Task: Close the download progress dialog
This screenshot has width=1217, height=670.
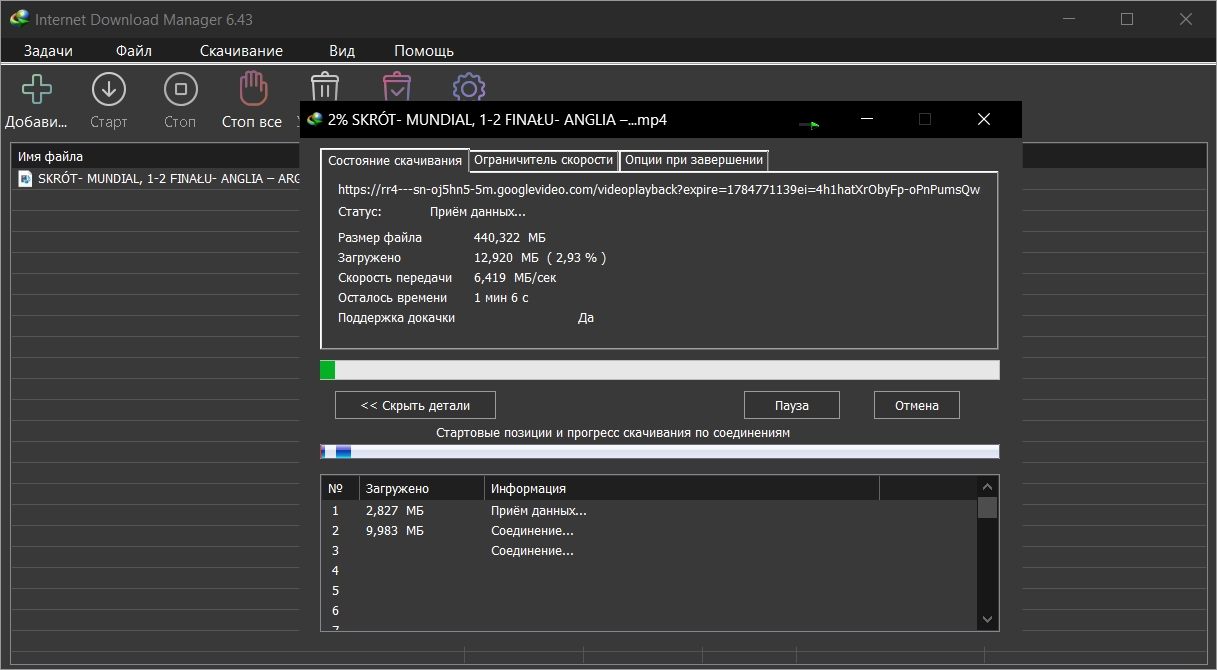Action: pos(984,119)
